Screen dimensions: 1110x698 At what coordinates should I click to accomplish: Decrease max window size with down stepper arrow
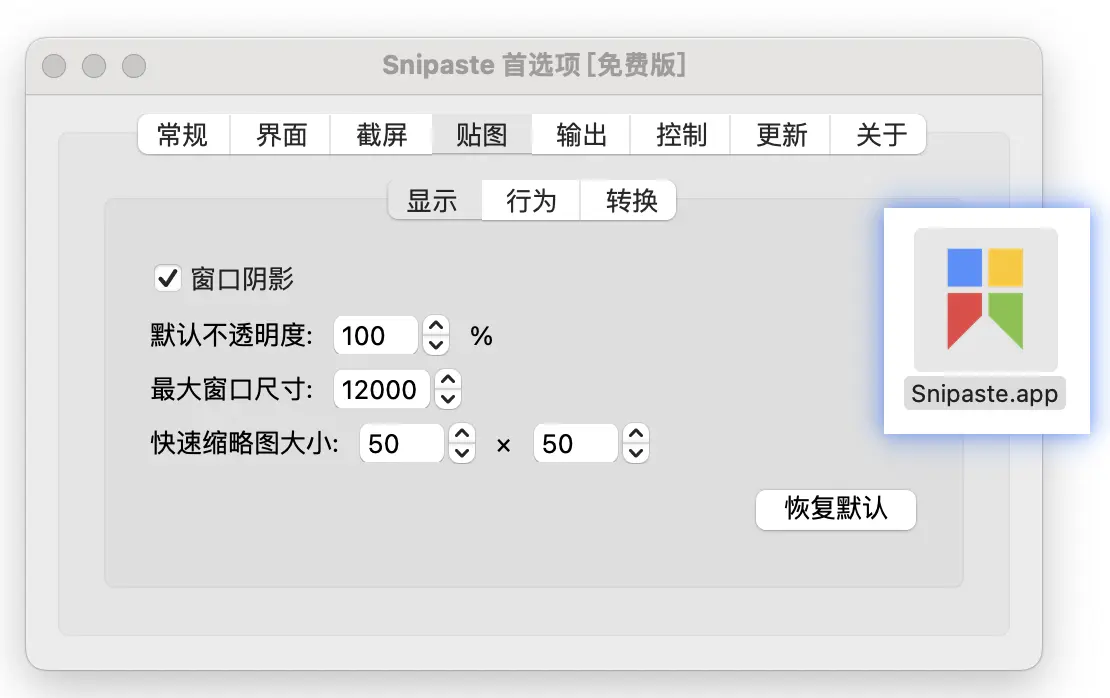[448, 397]
